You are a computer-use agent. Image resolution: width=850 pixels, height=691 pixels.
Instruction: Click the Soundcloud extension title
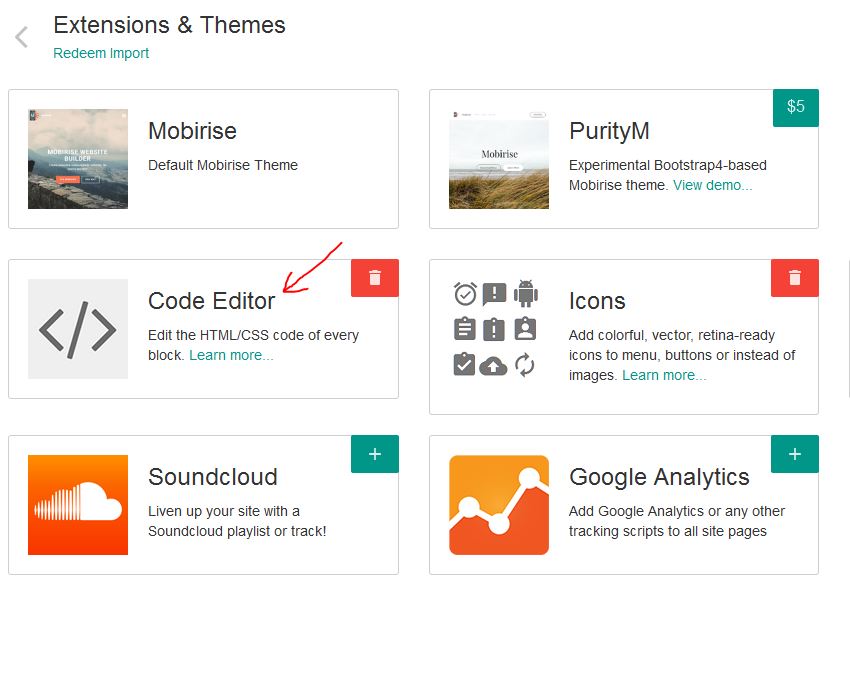(x=213, y=477)
